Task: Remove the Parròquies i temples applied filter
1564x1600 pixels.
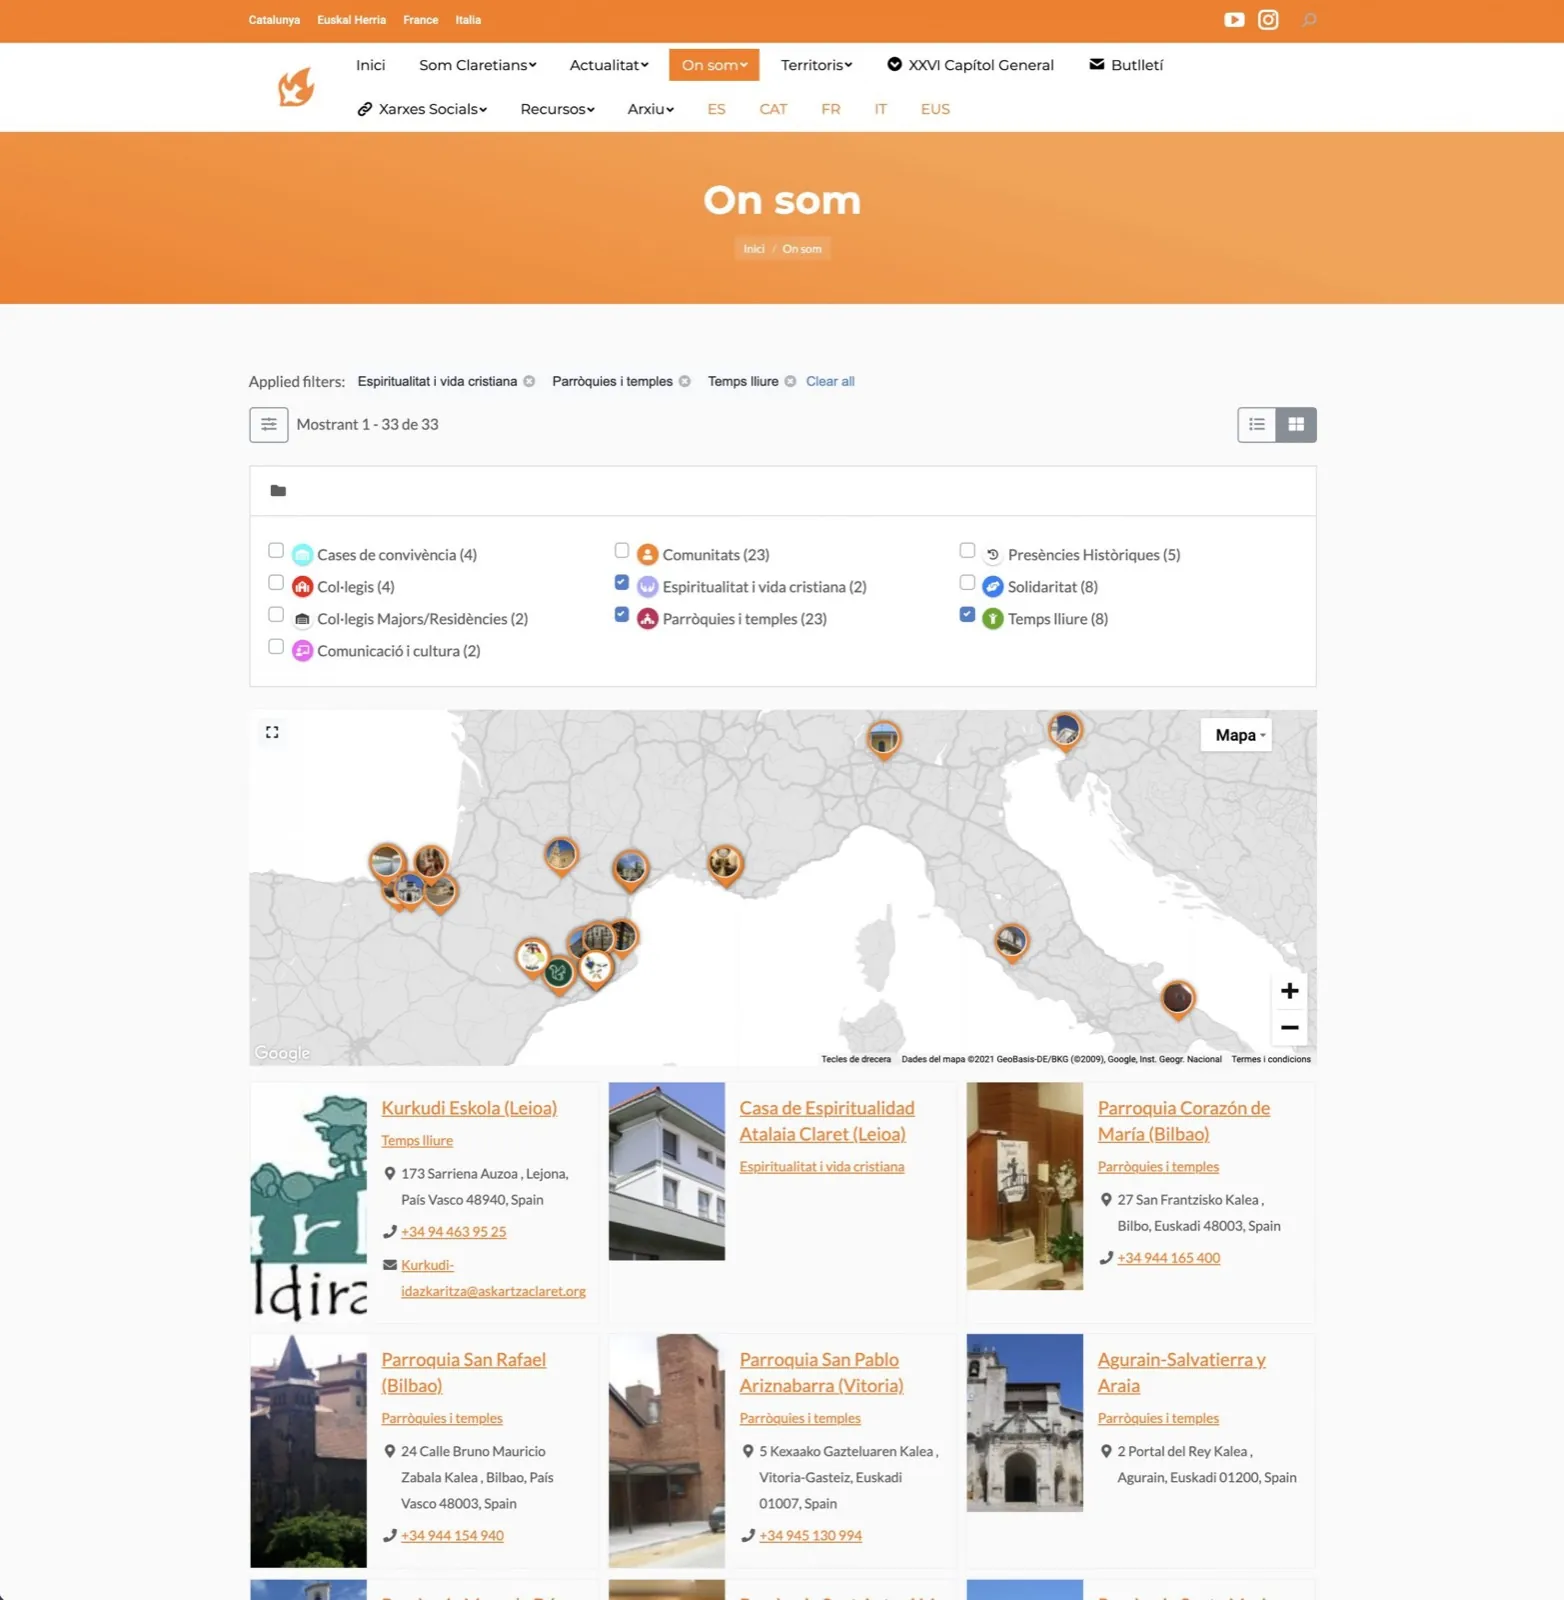Action: pyautogui.click(x=685, y=382)
